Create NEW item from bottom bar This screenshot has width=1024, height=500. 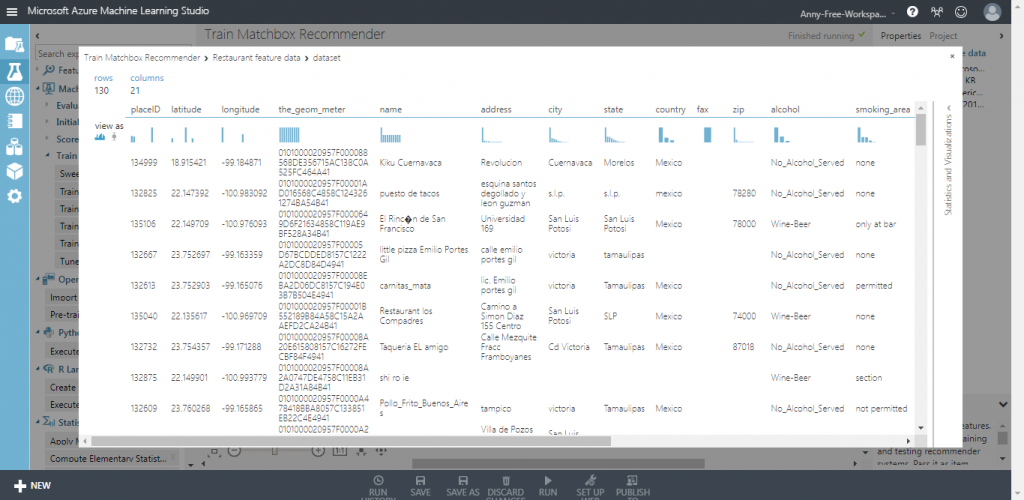32,486
